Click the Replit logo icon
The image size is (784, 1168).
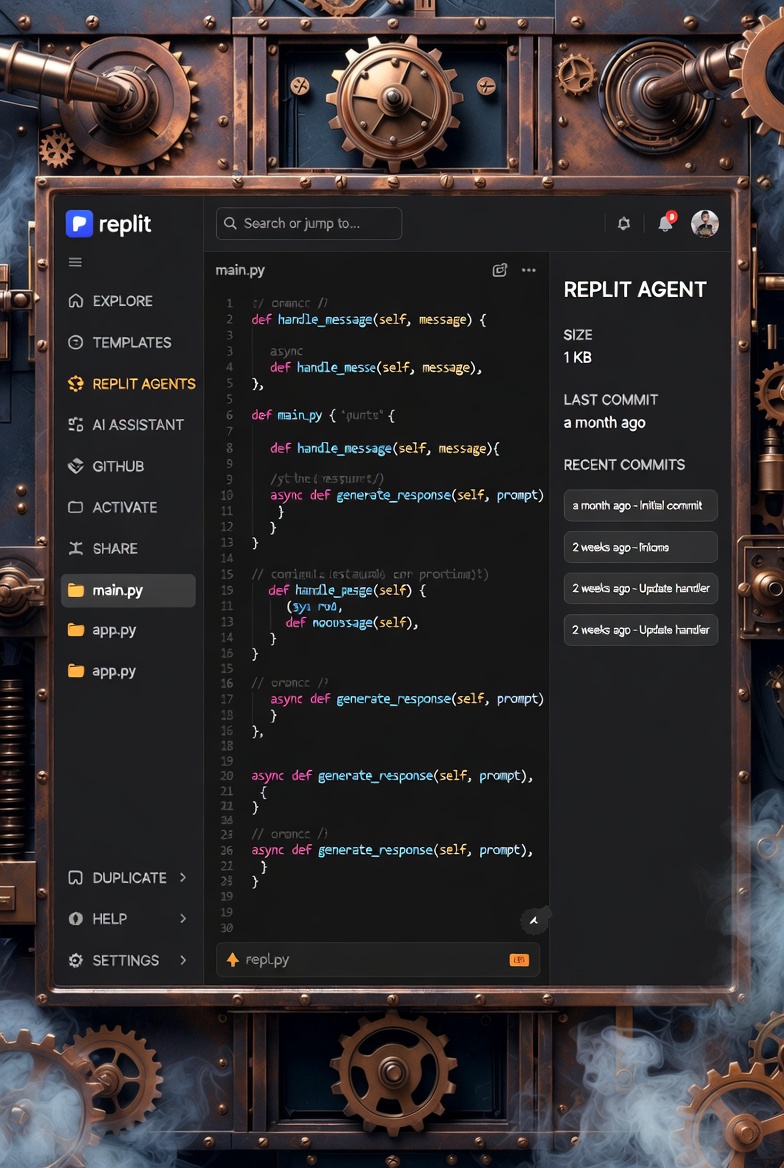click(79, 223)
